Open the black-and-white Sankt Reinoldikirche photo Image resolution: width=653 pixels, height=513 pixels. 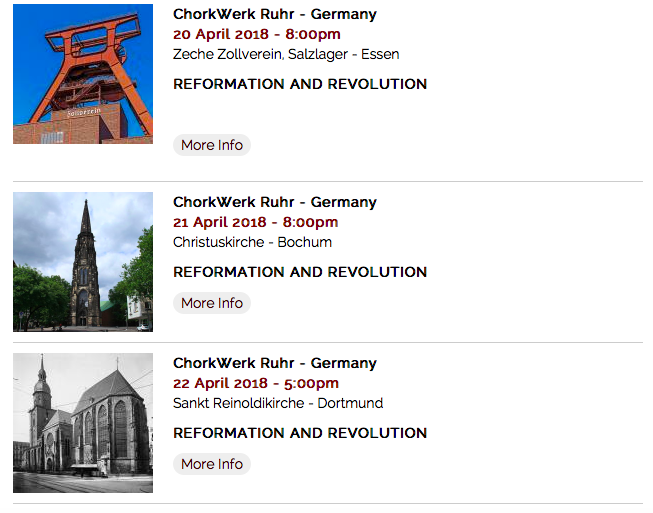[x=83, y=422]
